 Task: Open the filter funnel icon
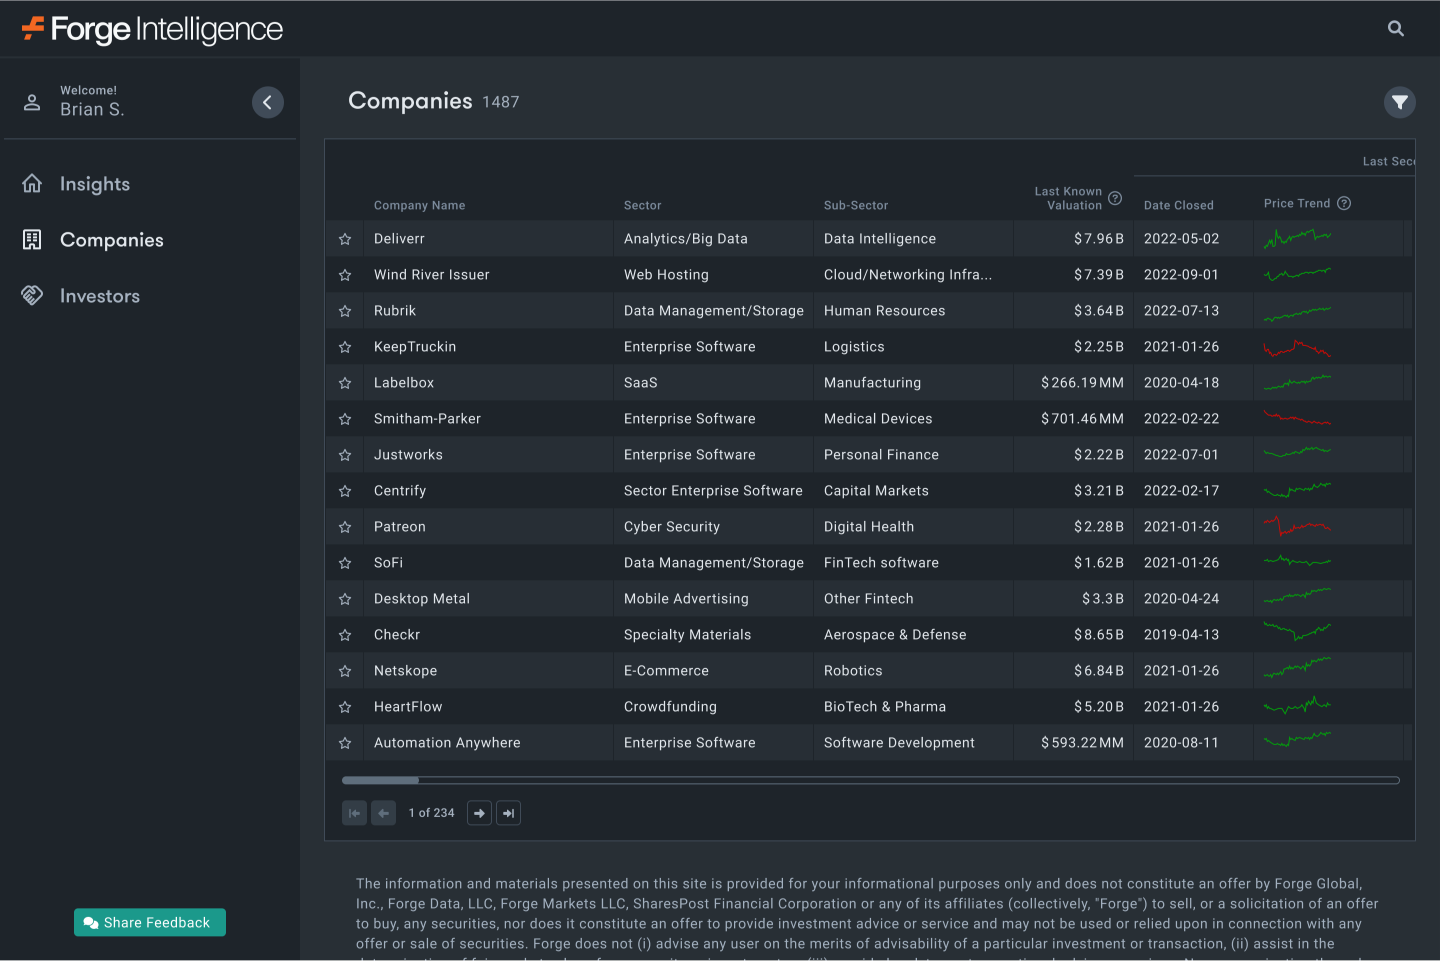[1400, 102]
